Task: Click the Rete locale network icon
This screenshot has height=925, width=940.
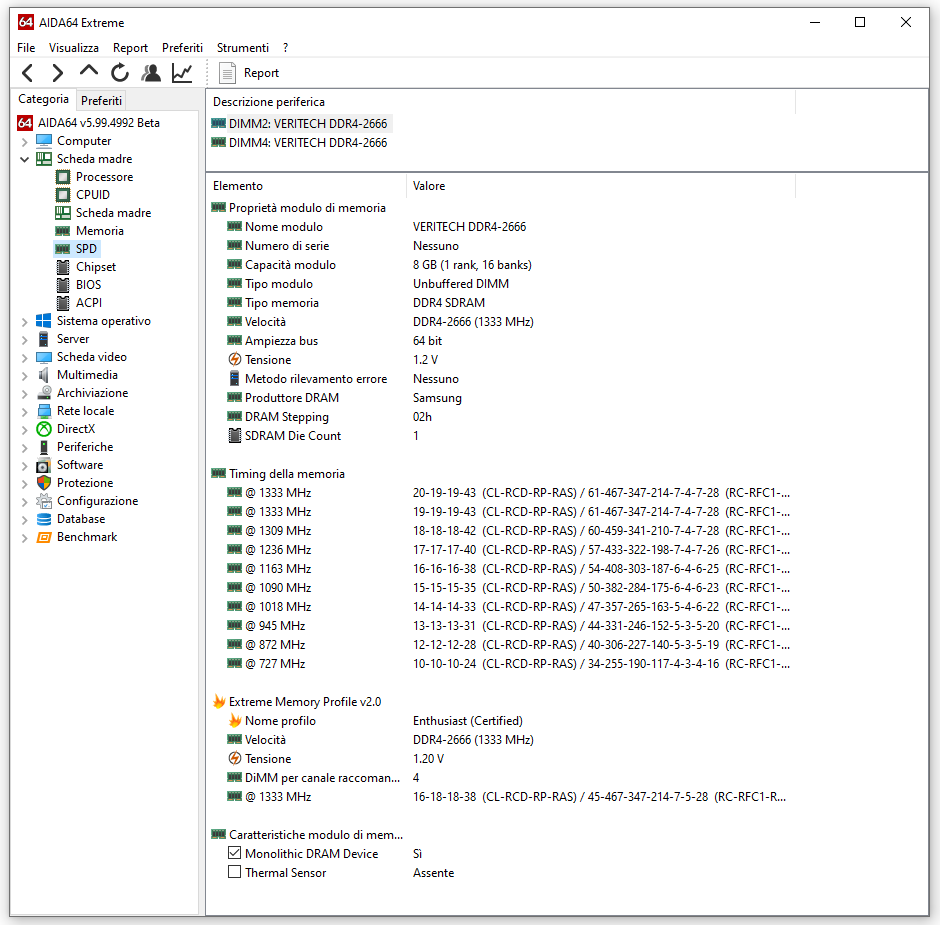Action: pyautogui.click(x=44, y=411)
